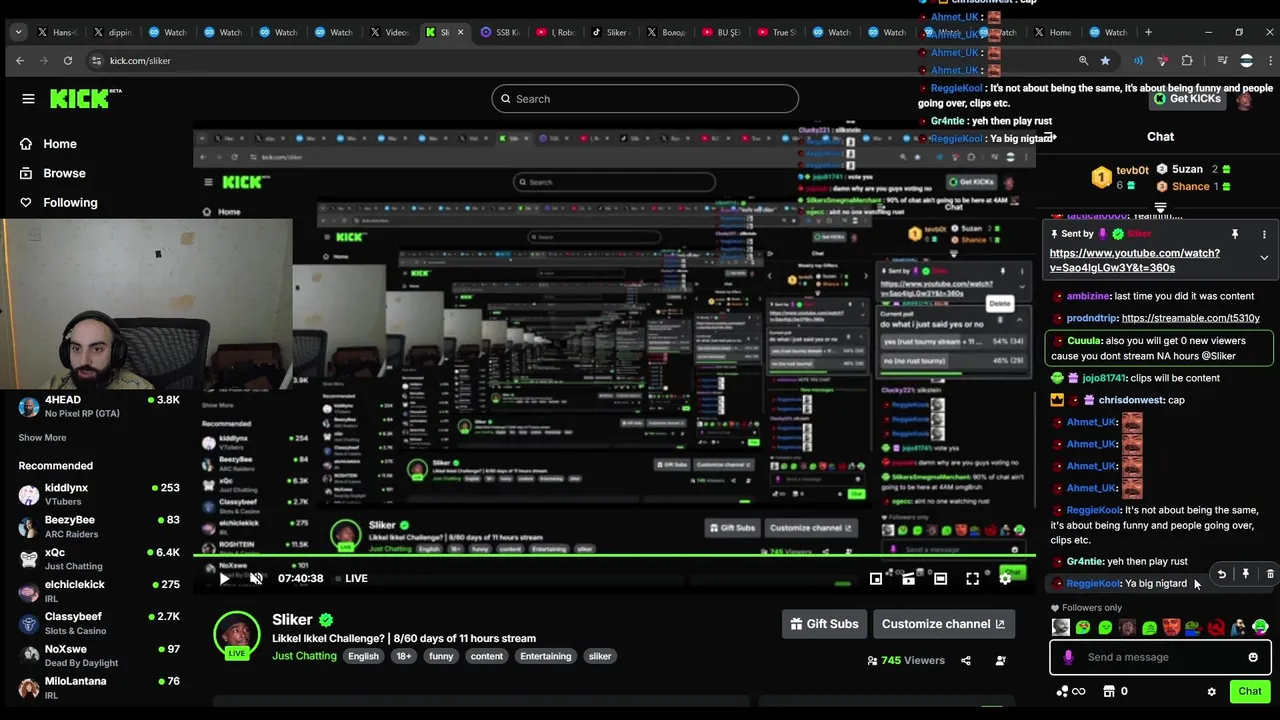Pin ReggieKool's latest chat message

[1245, 574]
